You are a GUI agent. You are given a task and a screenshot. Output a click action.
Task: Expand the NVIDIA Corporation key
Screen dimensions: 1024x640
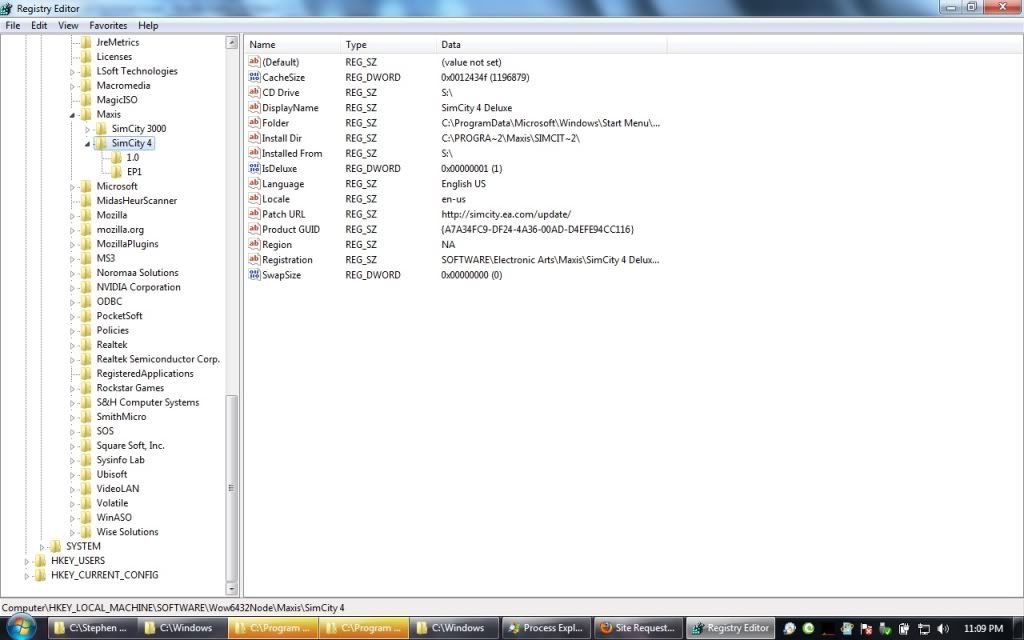72,287
